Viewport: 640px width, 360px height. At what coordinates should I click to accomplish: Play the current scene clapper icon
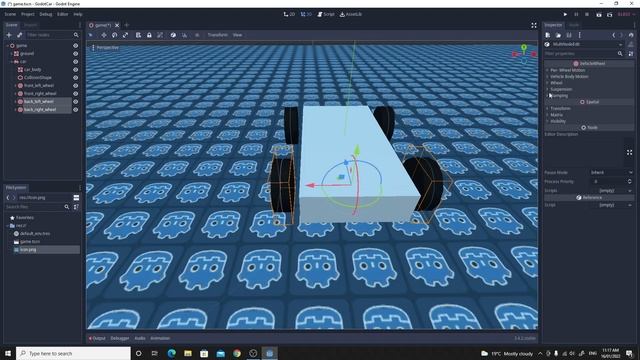pyautogui.click(x=599, y=14)
